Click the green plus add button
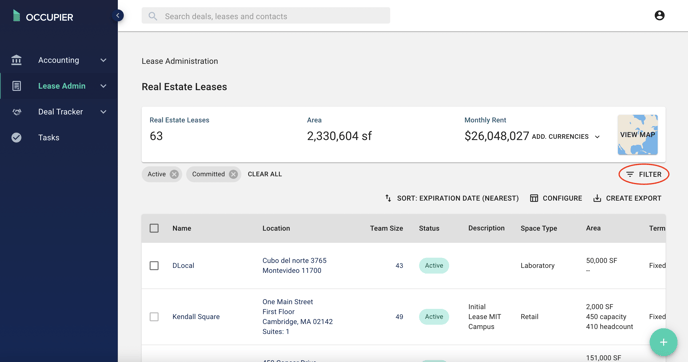 [663, 342]
